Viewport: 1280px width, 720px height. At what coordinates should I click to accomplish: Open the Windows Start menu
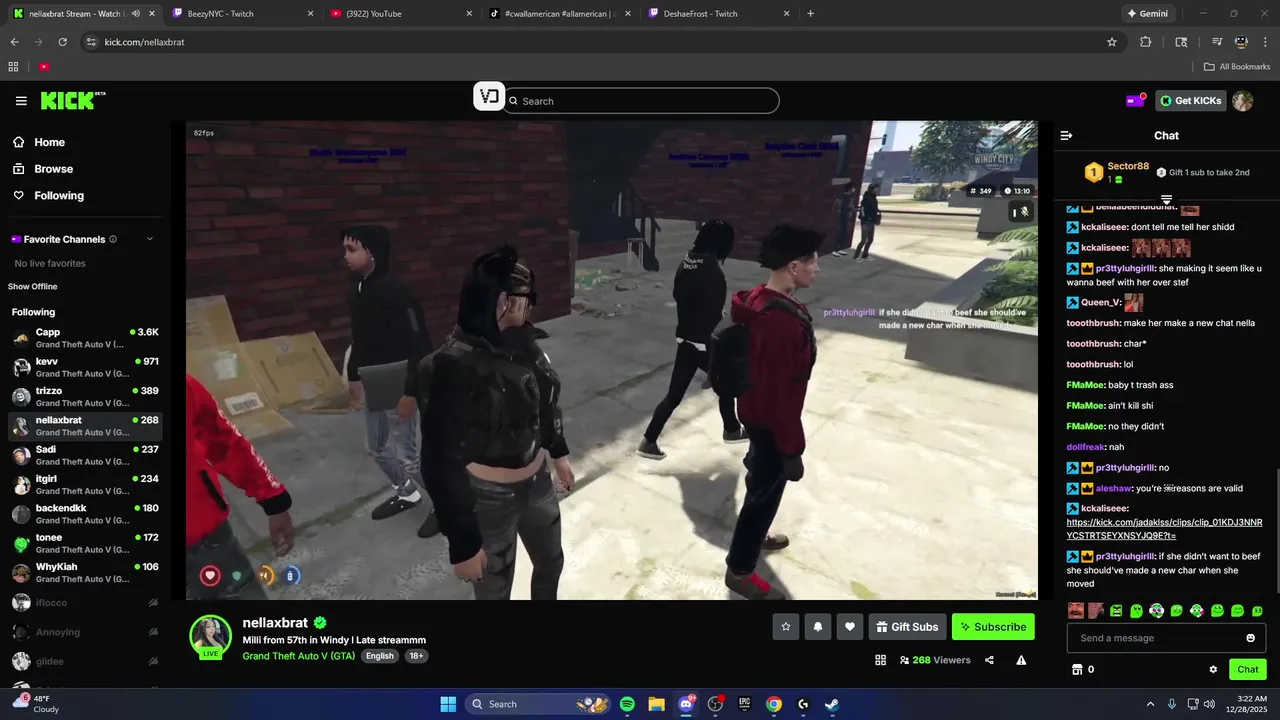(448, 704)
